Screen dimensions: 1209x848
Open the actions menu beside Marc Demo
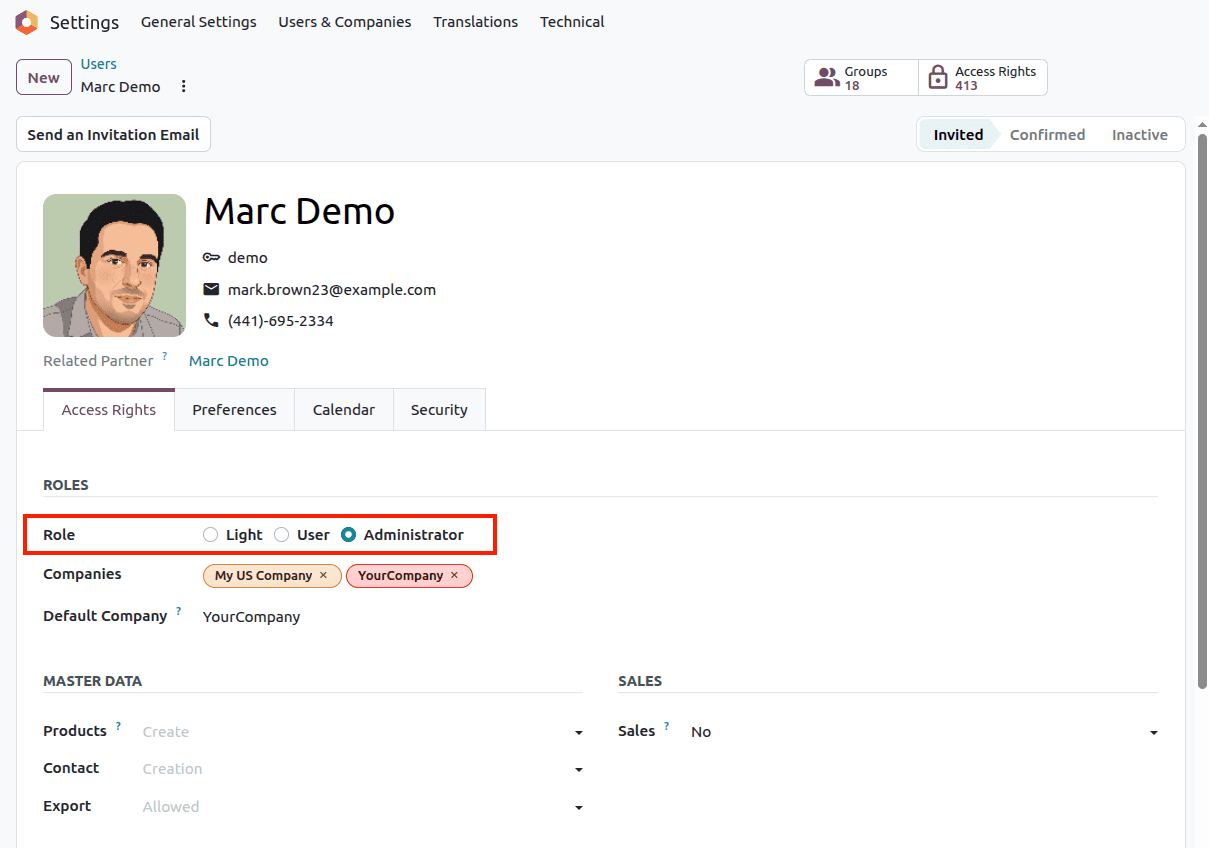point(183,87)
